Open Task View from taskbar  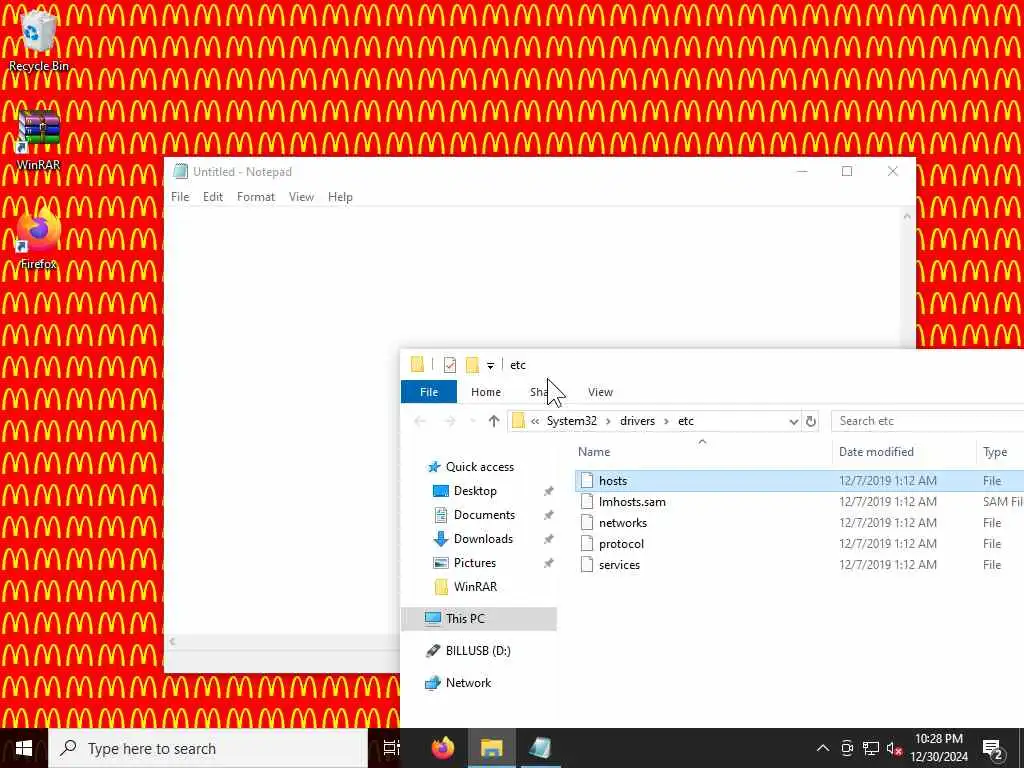click(x=391, y=748)
